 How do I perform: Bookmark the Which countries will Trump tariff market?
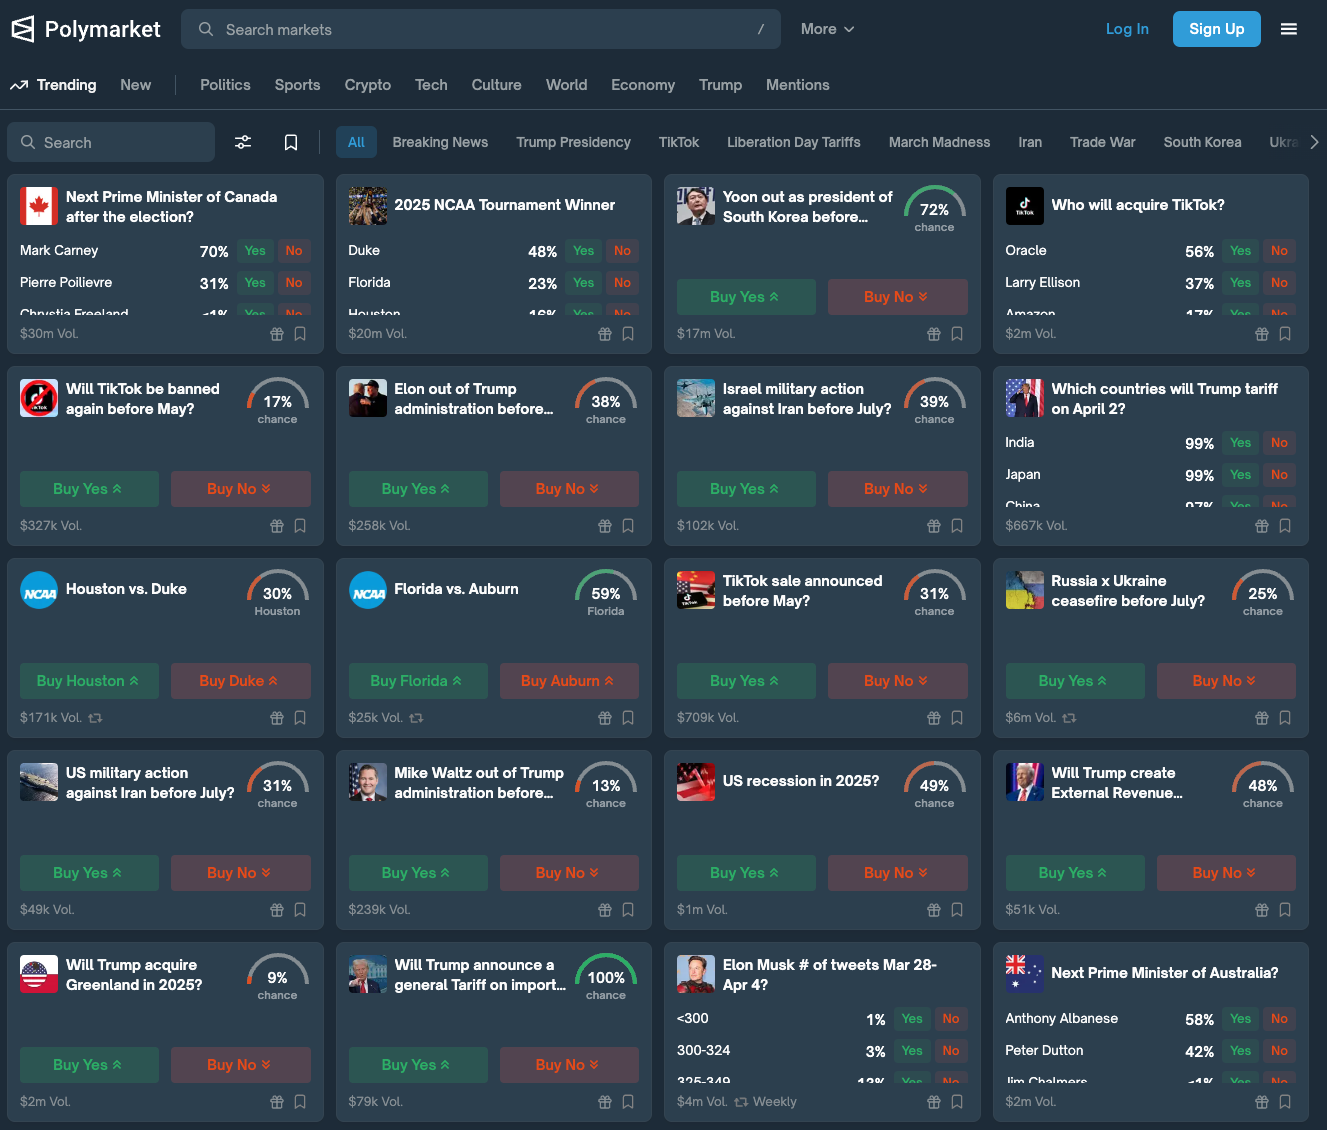pos(1285,526)
